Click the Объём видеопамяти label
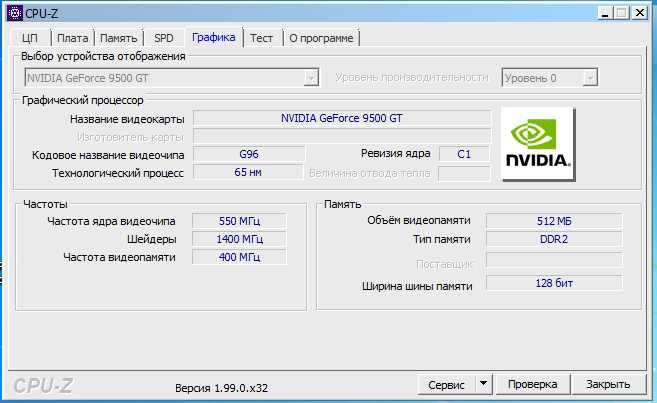Viewport: 657px width, 403px height. point(419,220)
